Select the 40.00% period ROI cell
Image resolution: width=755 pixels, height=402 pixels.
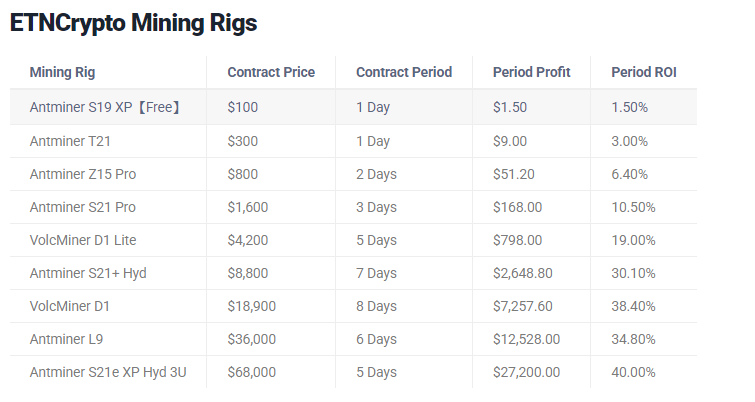pos(633,372)
